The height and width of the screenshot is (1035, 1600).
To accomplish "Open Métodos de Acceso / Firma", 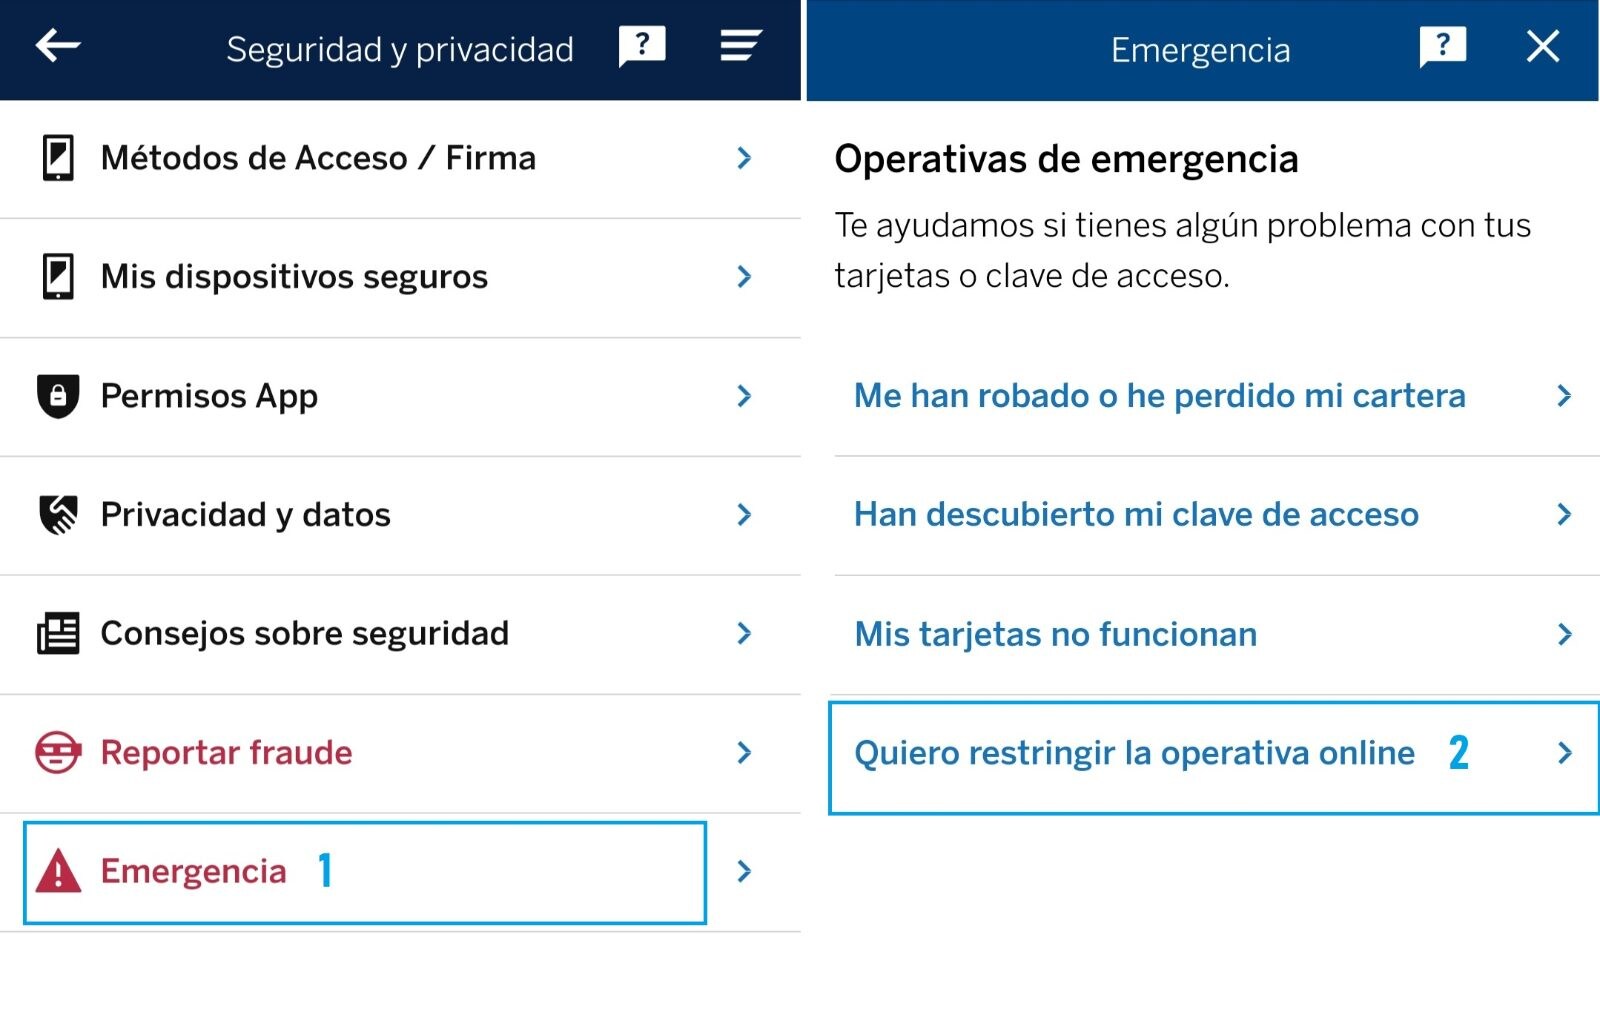I will pos(318,158).
